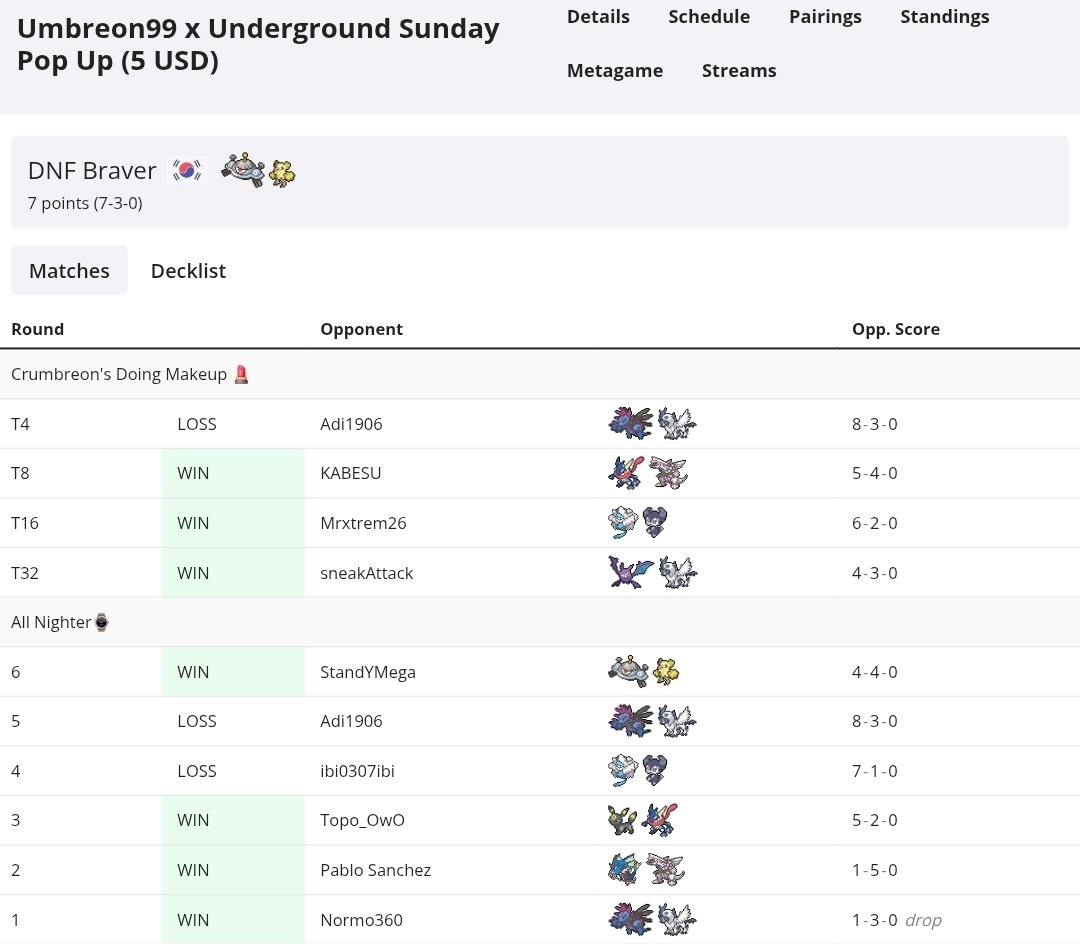Click the drop label in Normo360's row
Screen dimensions: 1080x944
coord(924,919)
